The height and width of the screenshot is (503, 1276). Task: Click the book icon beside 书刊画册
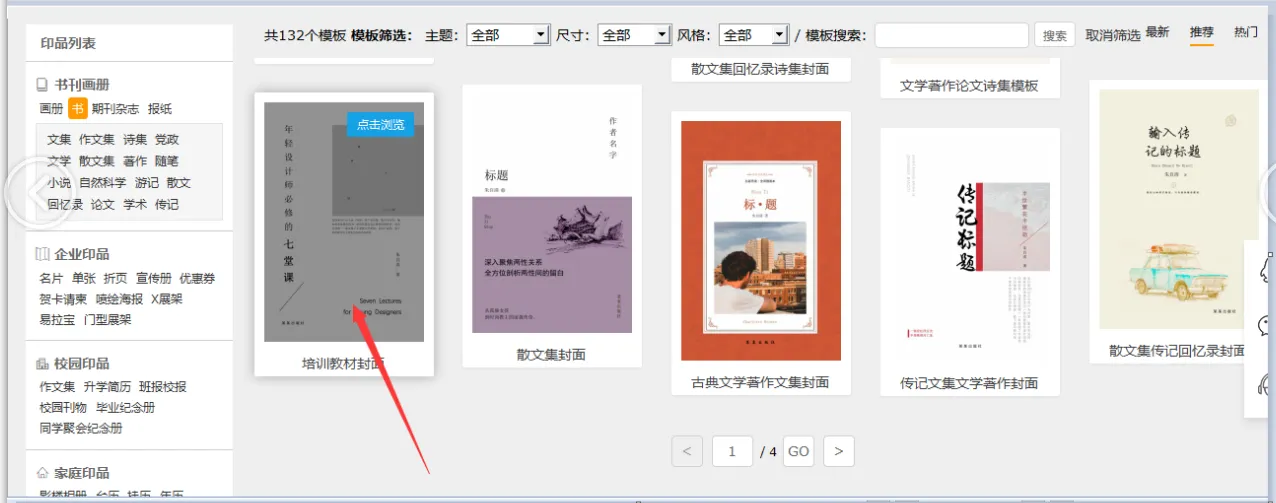pyautogui.click(x=43, y=85)
